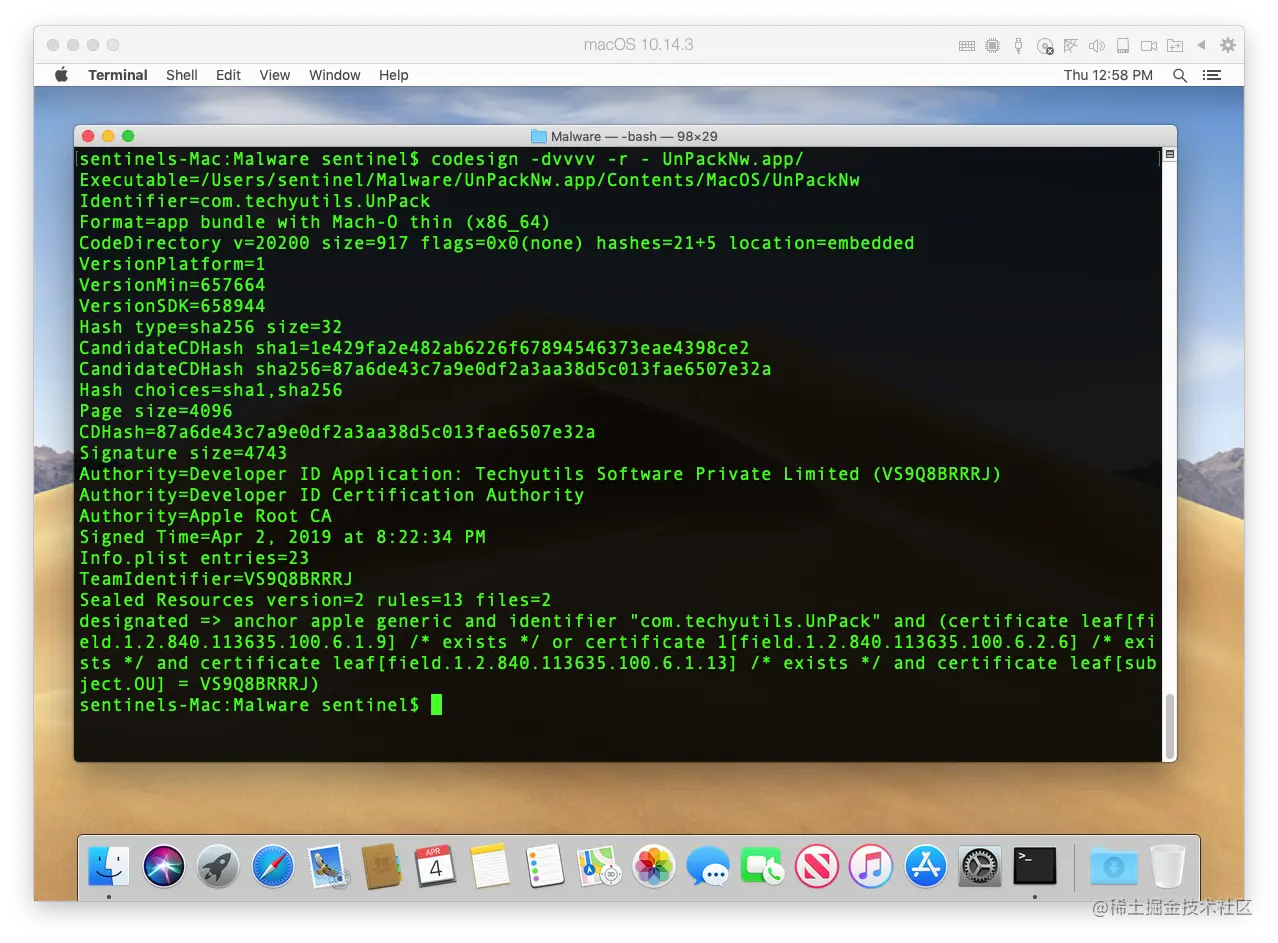Open Spotlight search magnifier icon

pos(1180,75)
